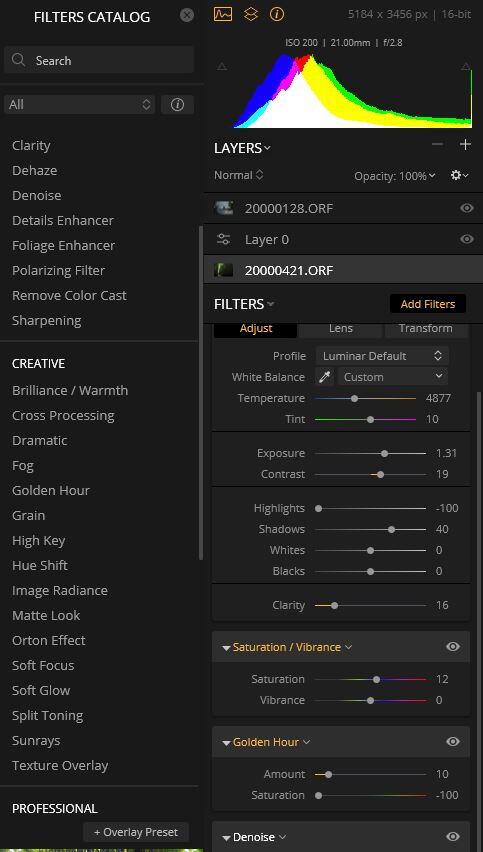Select the Layer 0 row name
Viewport: 483px width, 852px height.
267,240
